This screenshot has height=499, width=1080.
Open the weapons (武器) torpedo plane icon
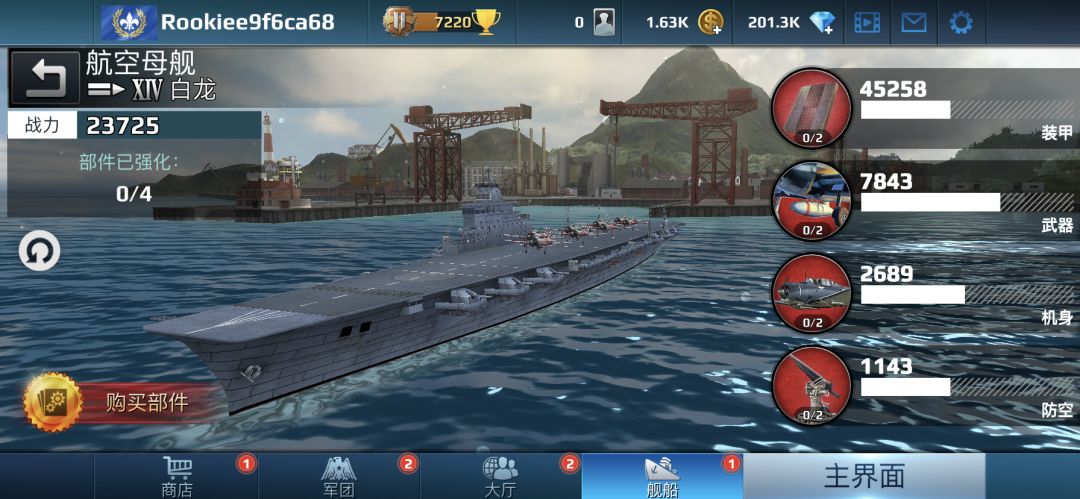coord(812,201)
